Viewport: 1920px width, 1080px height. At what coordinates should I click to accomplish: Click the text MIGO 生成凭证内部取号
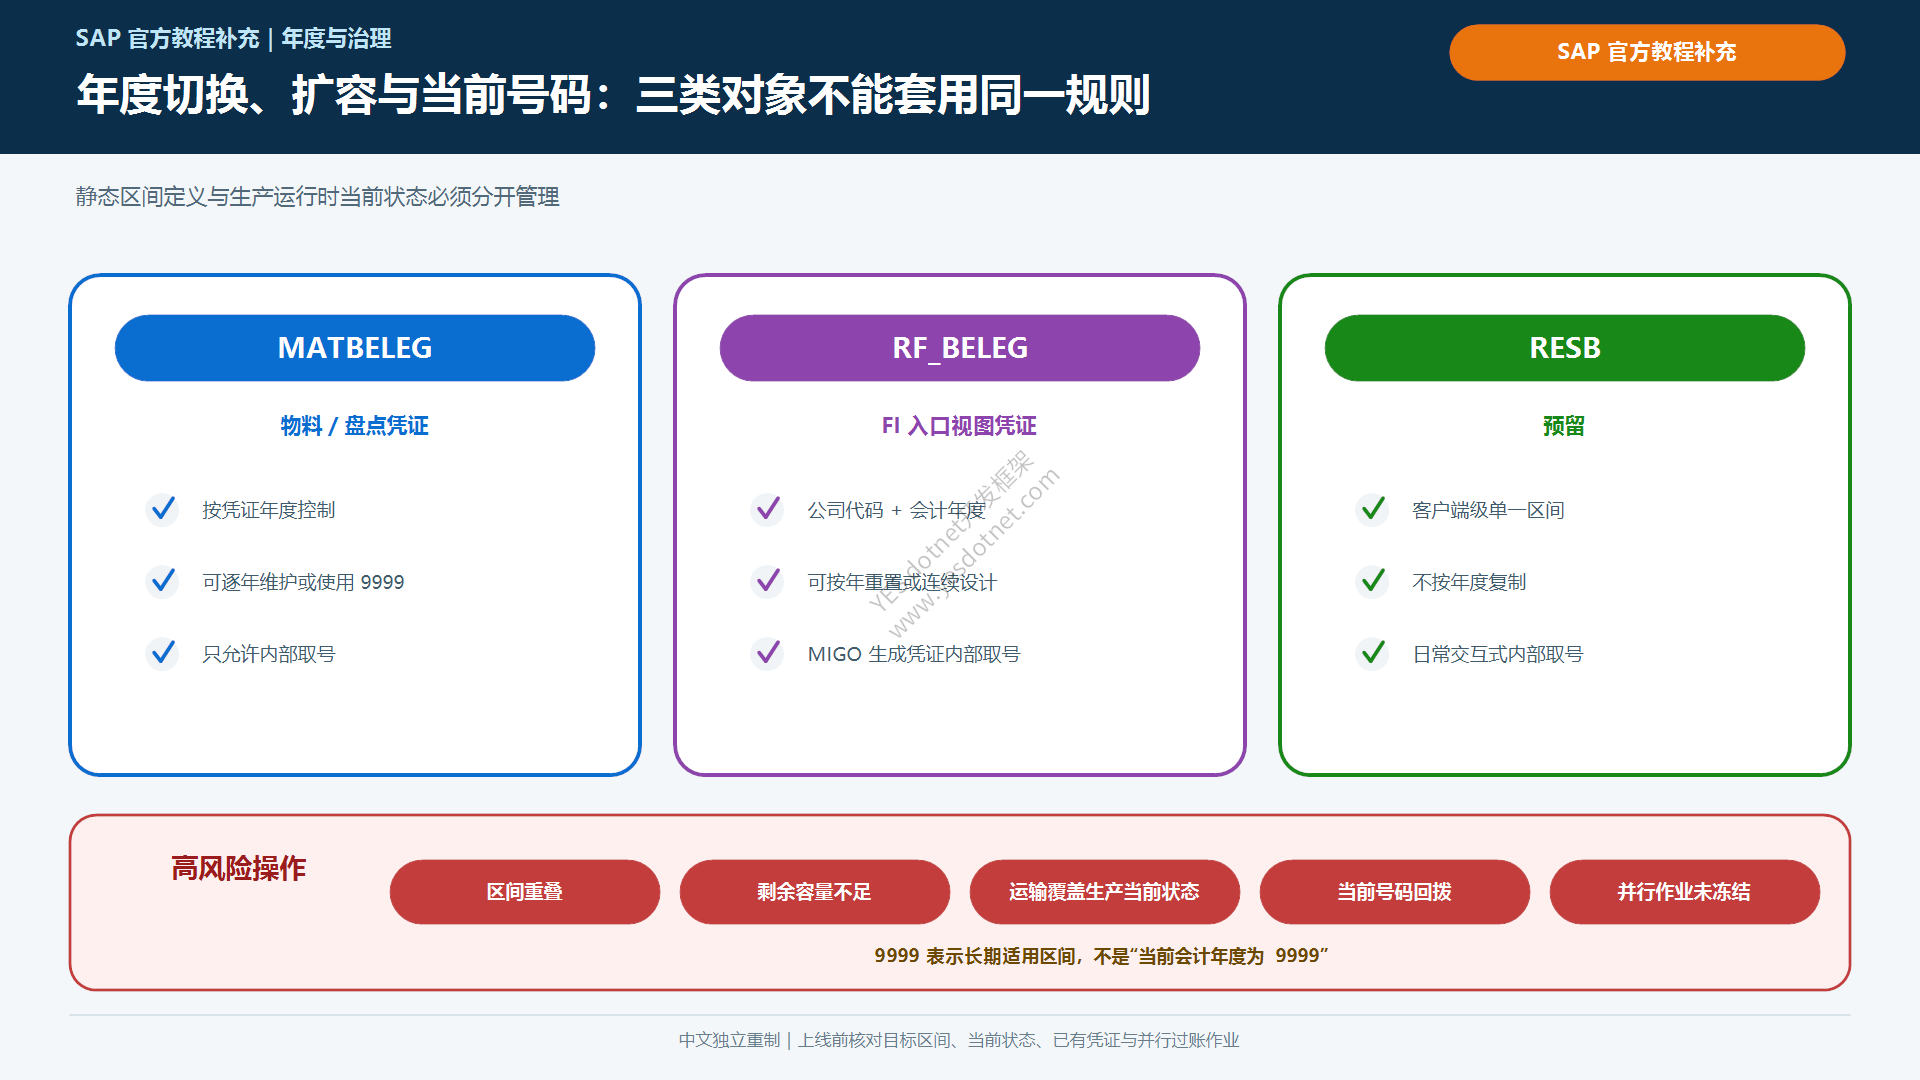click(914, 654)
